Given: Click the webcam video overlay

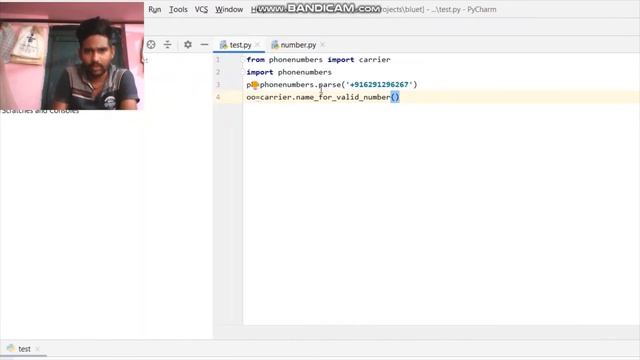Looking at the screenshot, I should (72, 56).
